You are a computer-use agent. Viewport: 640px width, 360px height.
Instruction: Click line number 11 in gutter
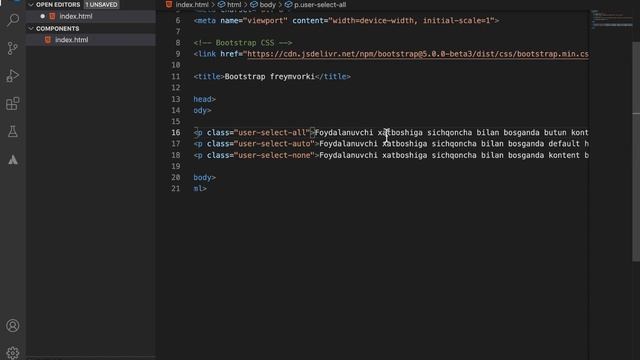(176, 76)
